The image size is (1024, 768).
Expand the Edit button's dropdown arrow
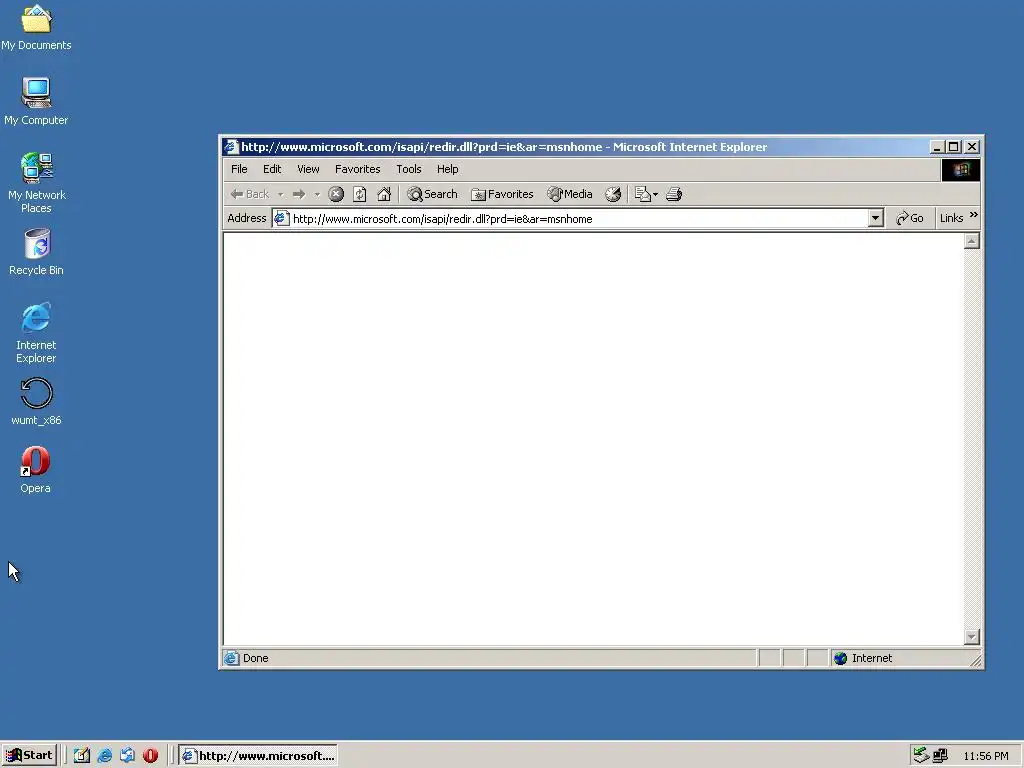pos(655,195)
